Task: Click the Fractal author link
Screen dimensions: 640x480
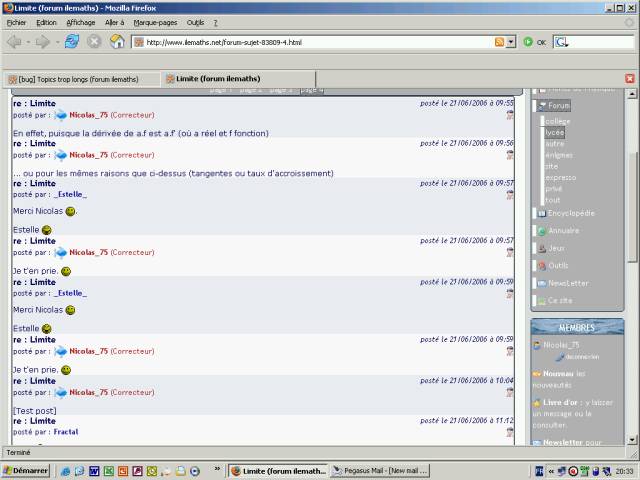Action: pyautogui.click(x=67, y=432)
